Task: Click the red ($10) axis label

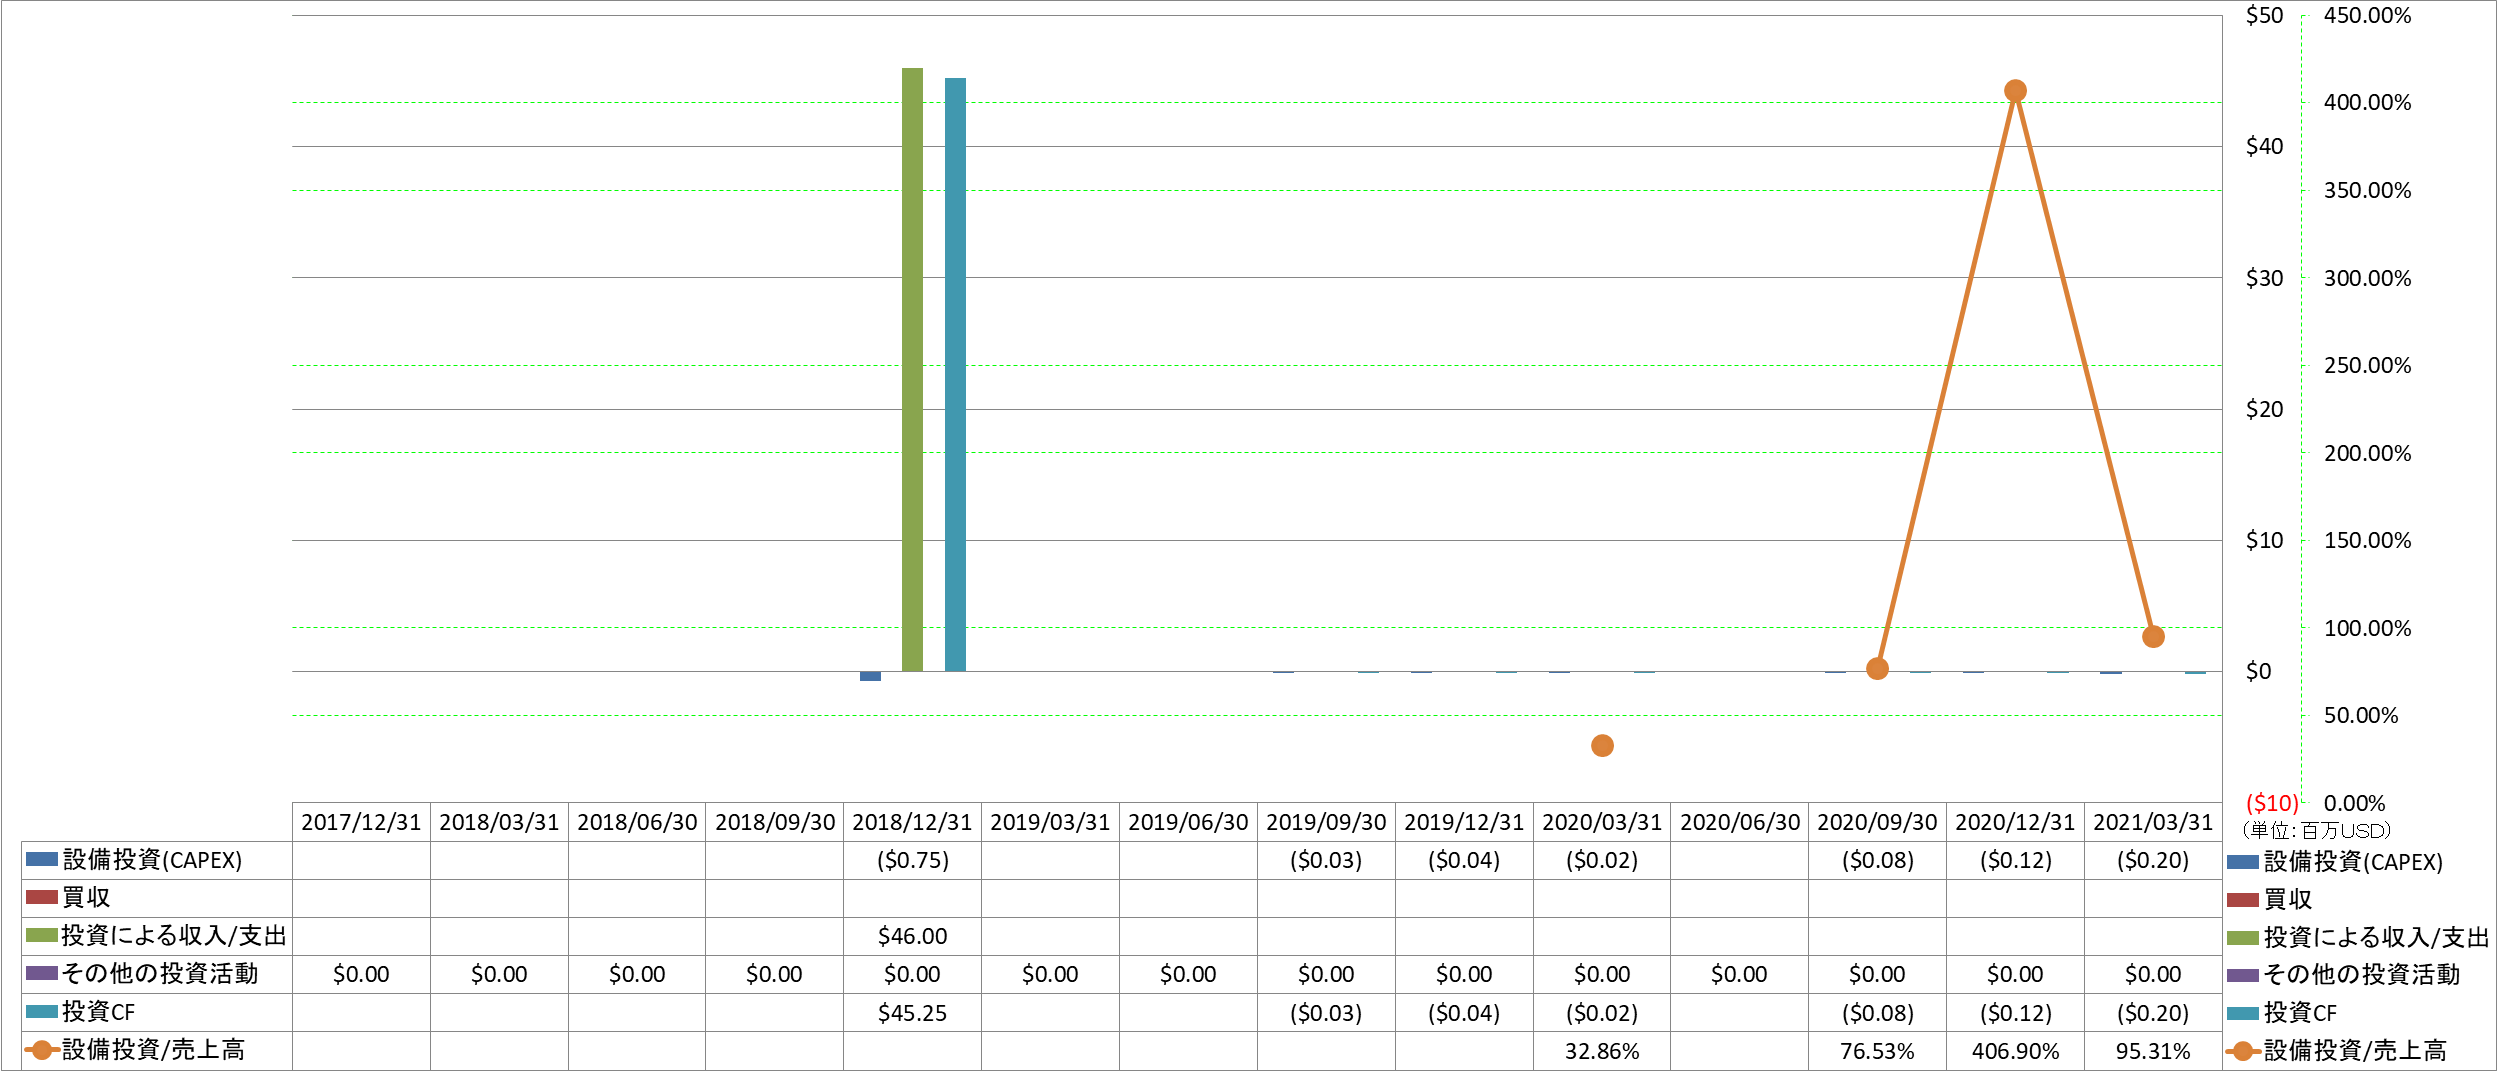Action: [2272, 803]
